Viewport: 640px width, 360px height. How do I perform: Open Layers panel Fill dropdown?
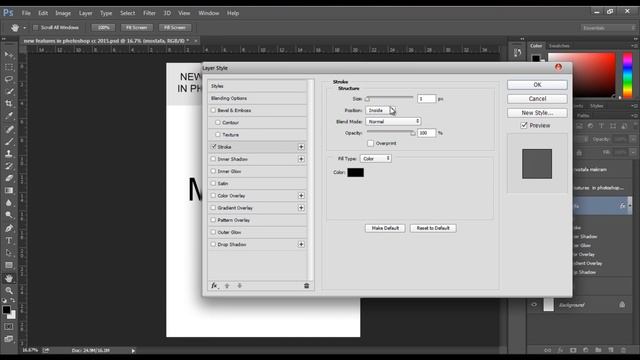click(x=633, y=152)
